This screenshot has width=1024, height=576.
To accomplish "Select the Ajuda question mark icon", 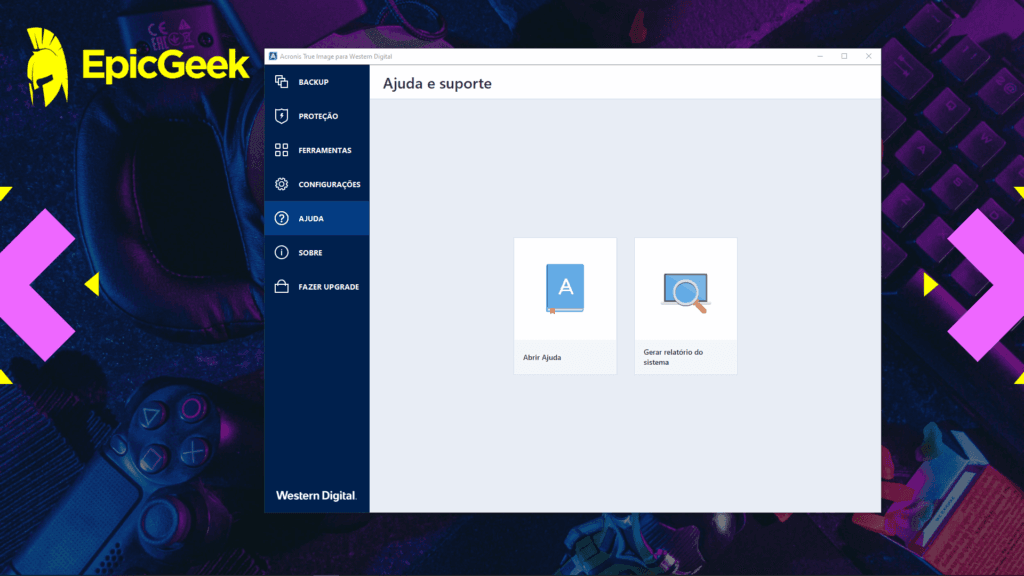I will coord(281,218).
